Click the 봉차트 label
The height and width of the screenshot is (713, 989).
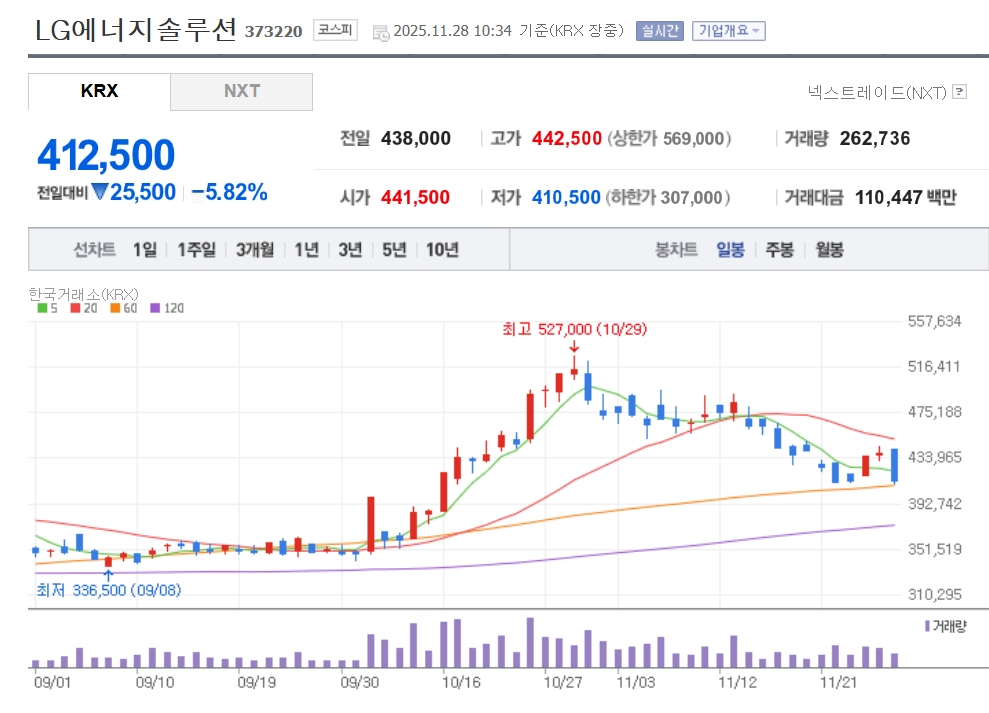coord(676,250)
